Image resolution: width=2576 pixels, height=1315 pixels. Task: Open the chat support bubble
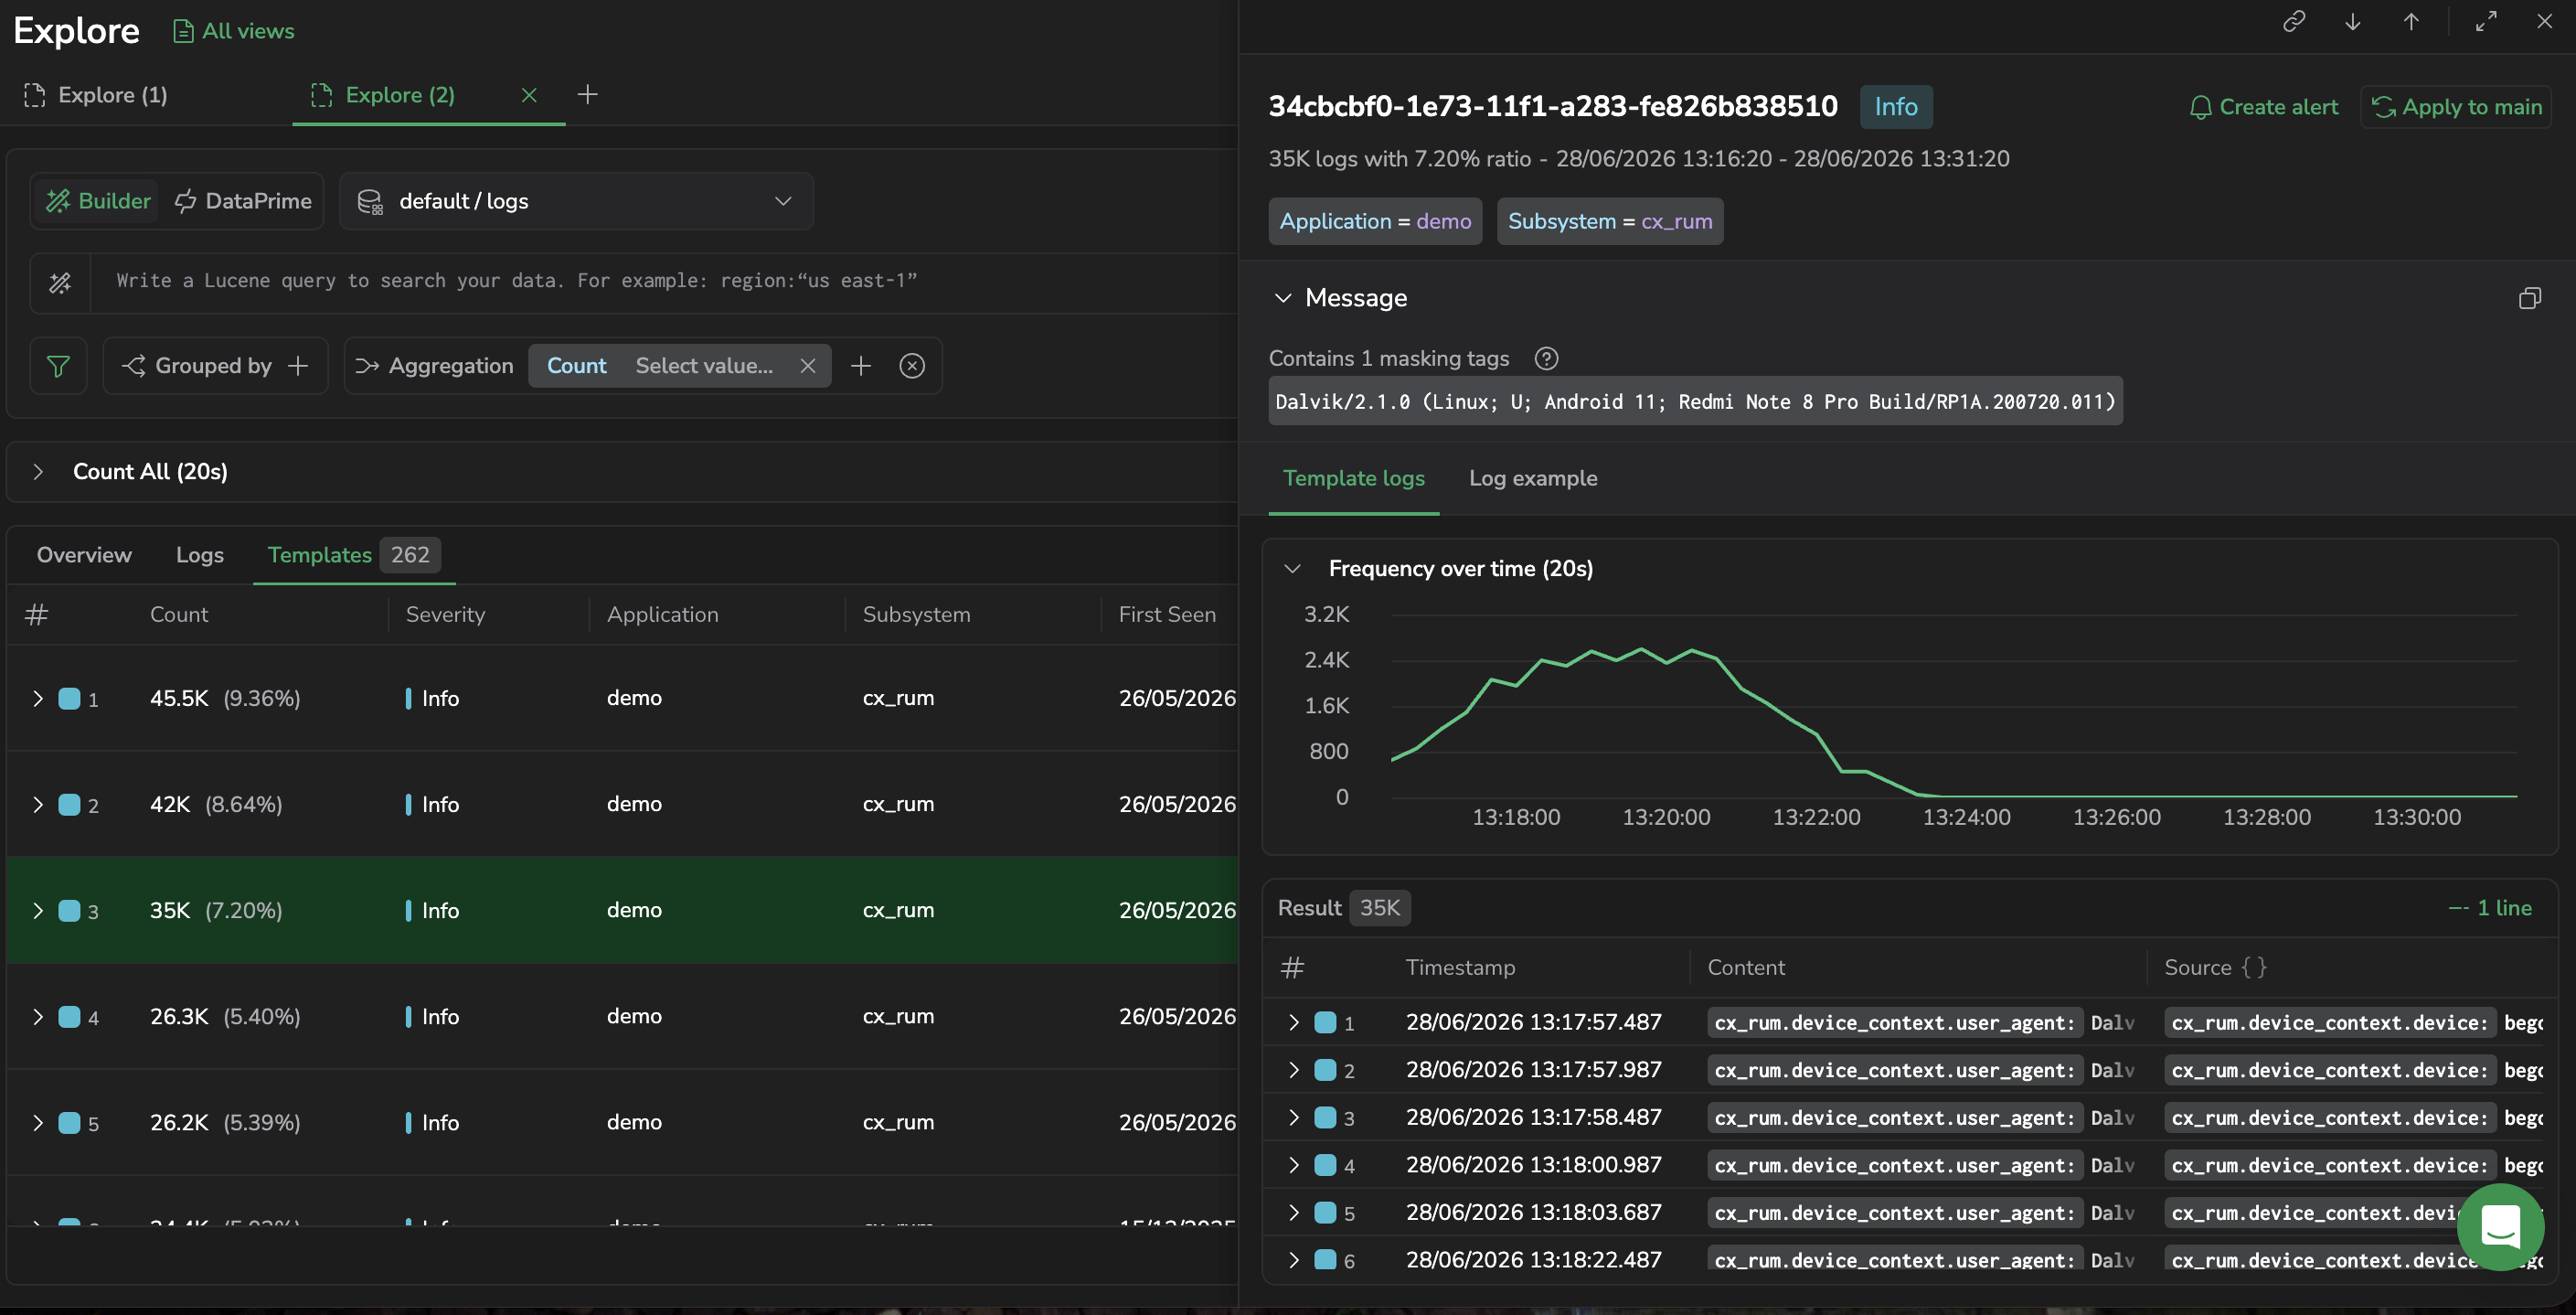click(x=2500, y=1226)
